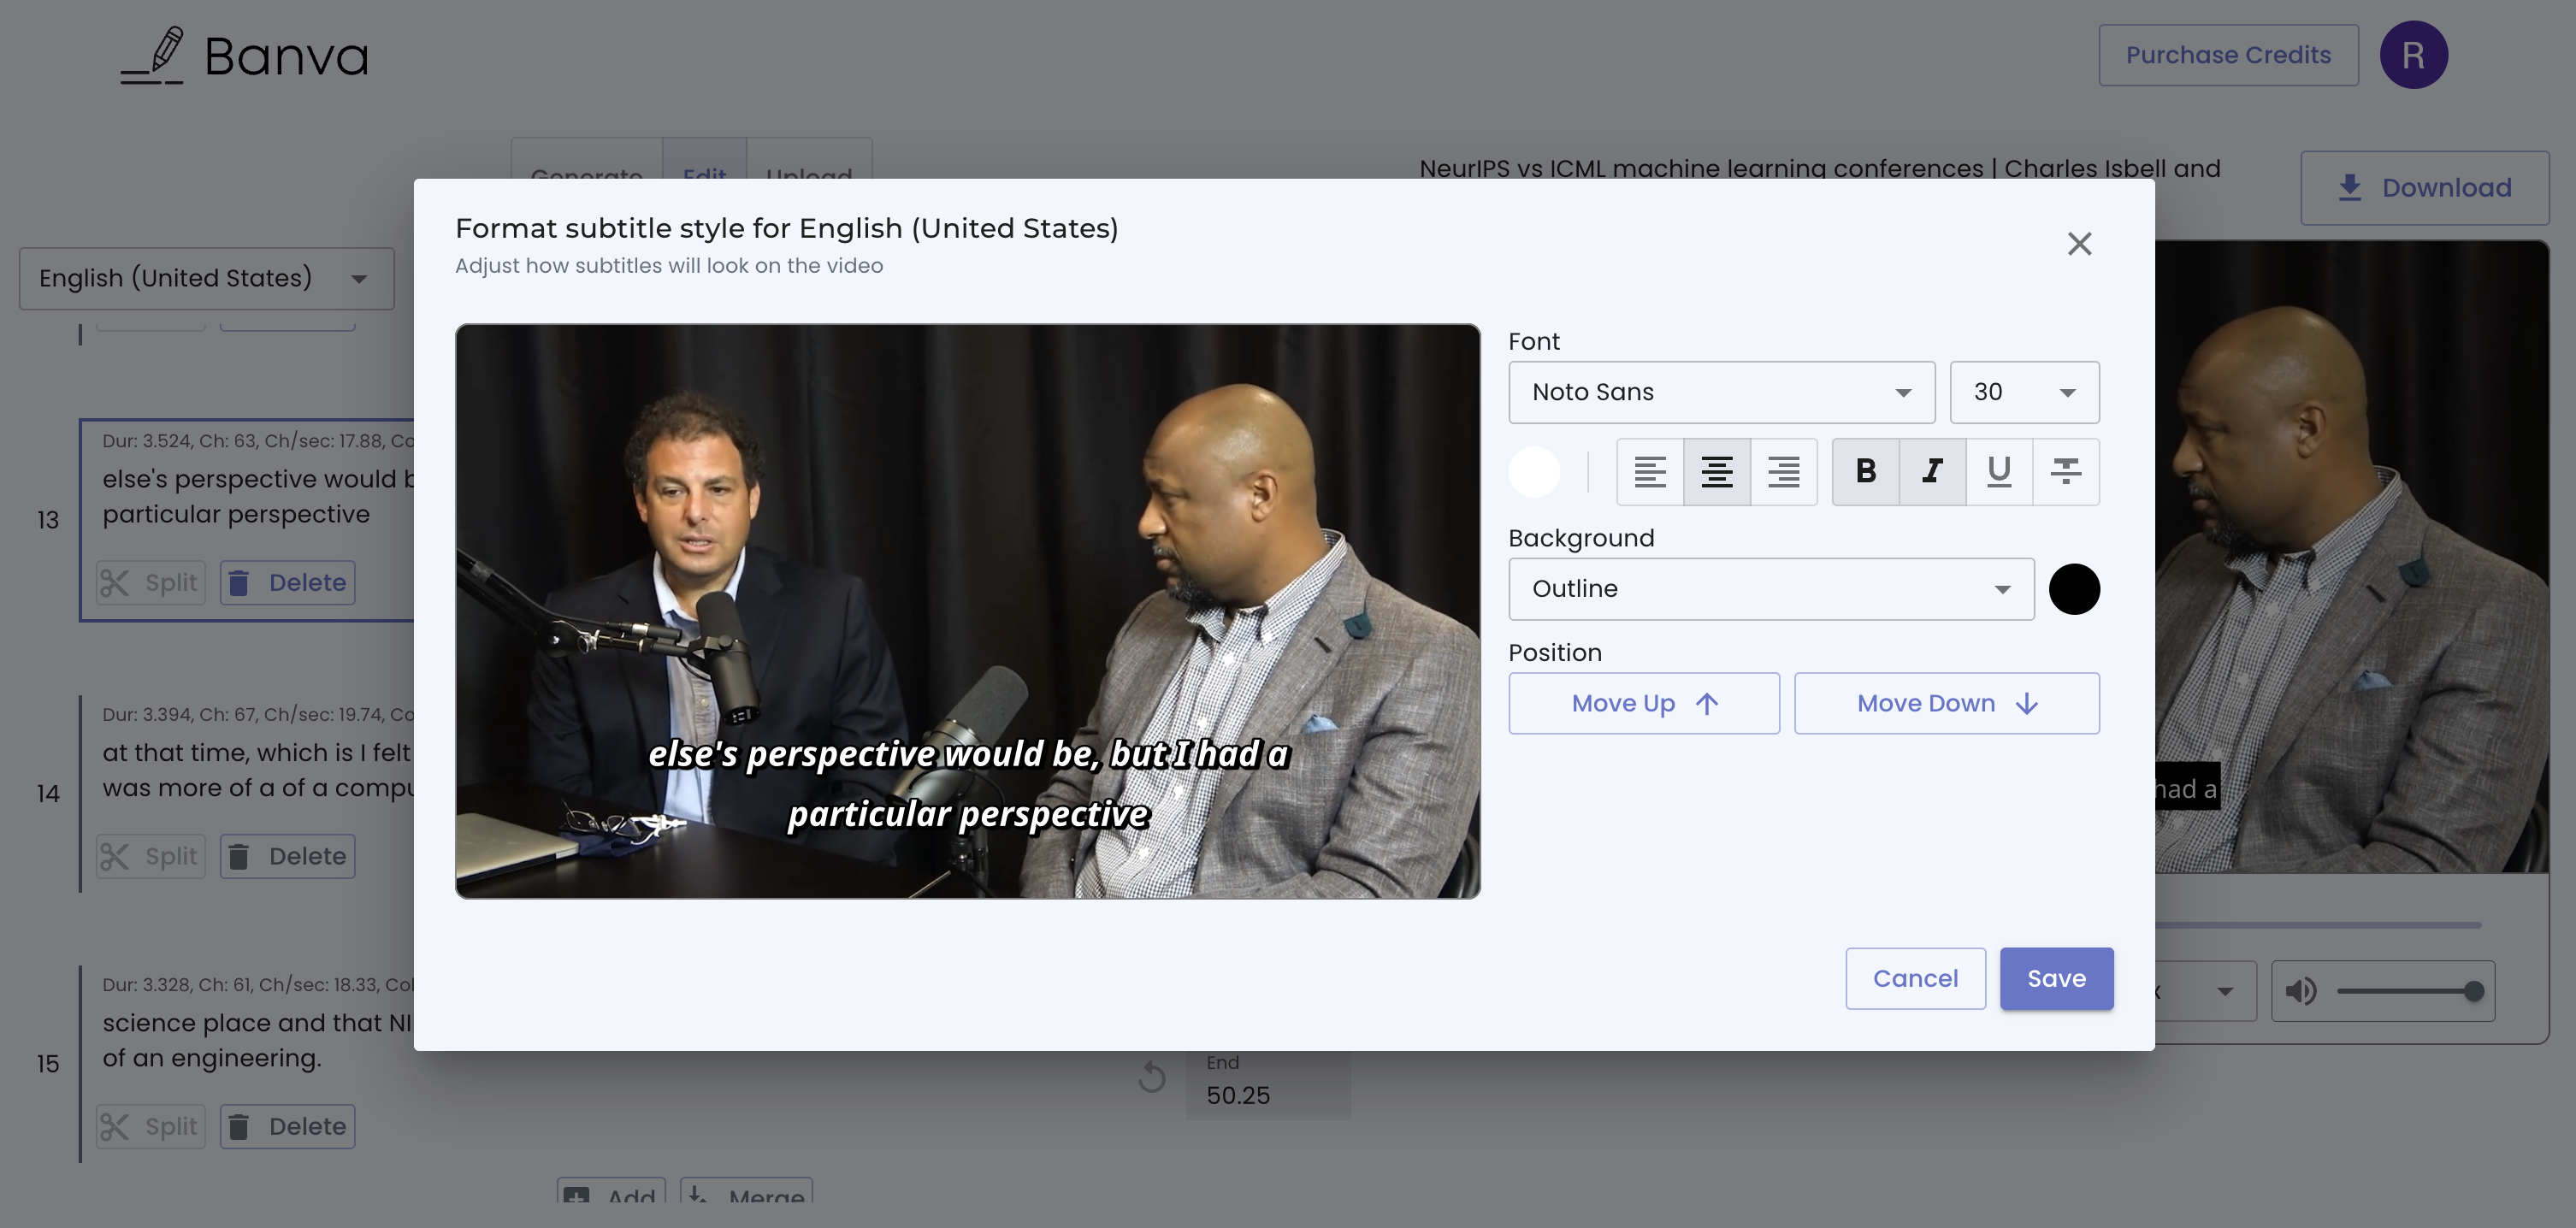The height and width of the screenshot is (1228, 2576).
Task: Apply strikethrough to subtitle text
Action: point(2065,471)
